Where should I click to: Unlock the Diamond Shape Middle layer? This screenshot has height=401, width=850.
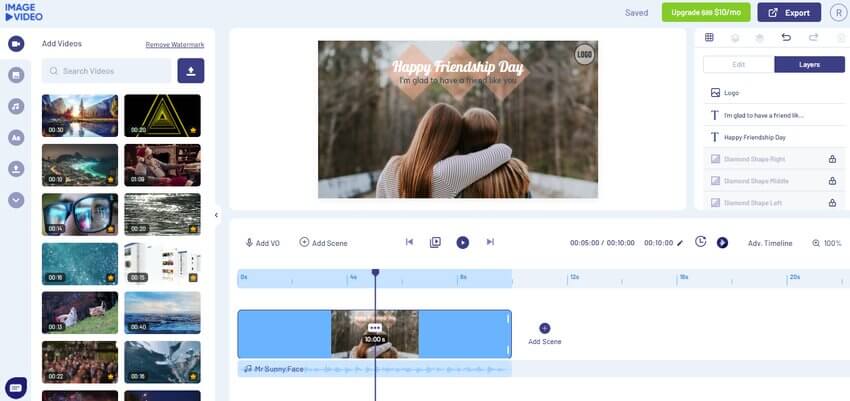click(x=832, y=181)
